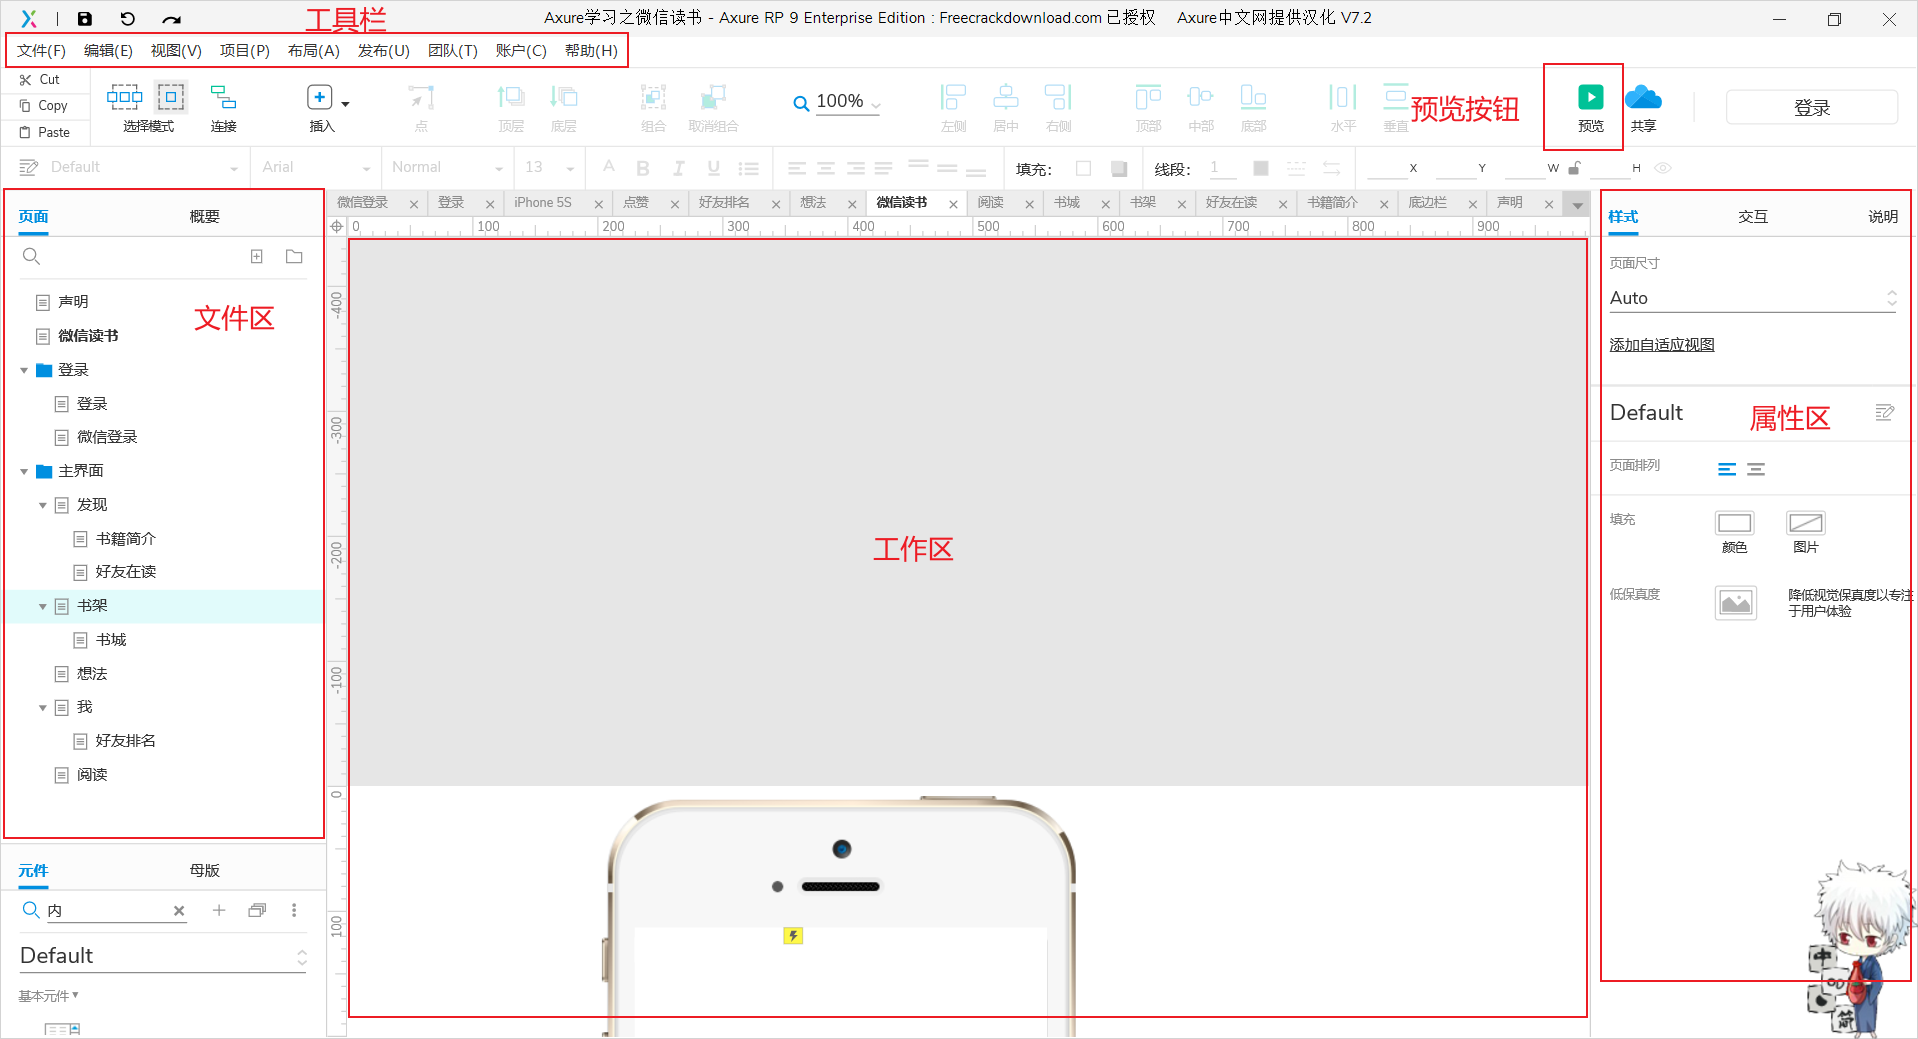Image resolution: width=1918 pixels, height=1039 pixels.
Task: Click the 登录 account login button at top right
Action: 1812,108
